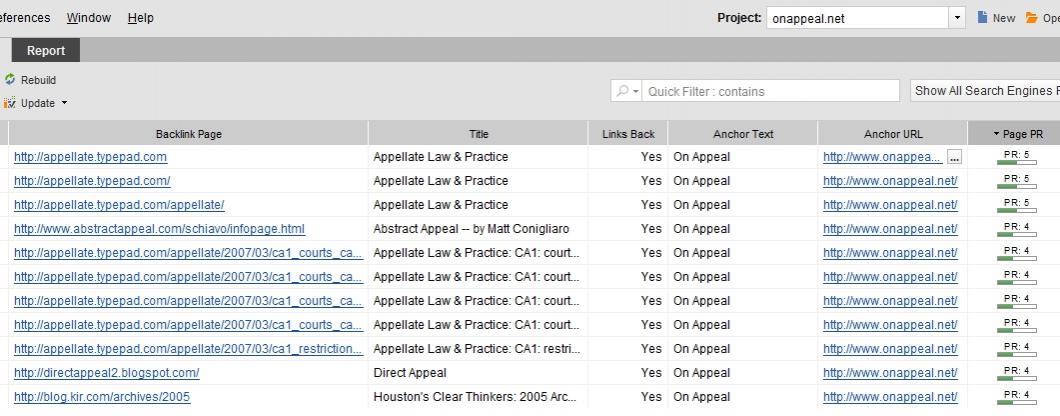Click the Quick Filter magnifier icon
The width and height of the screenshot is (1060, 416).
[623, 91]
